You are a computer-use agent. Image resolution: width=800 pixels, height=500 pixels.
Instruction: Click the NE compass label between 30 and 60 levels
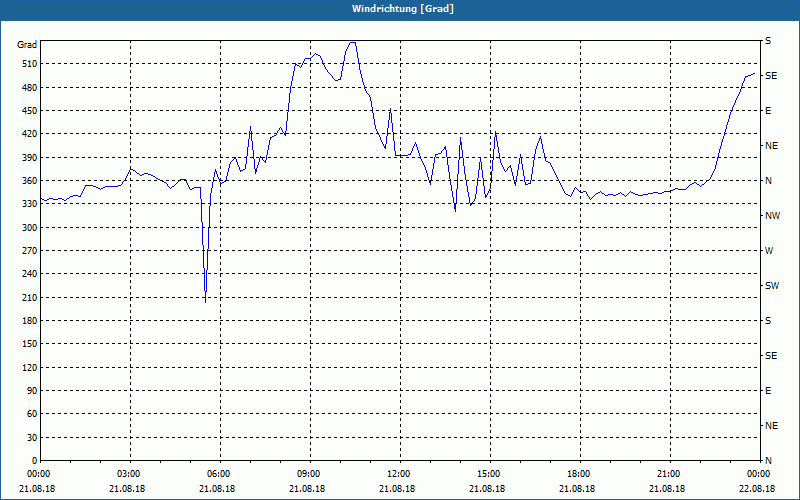pos(771,426)
